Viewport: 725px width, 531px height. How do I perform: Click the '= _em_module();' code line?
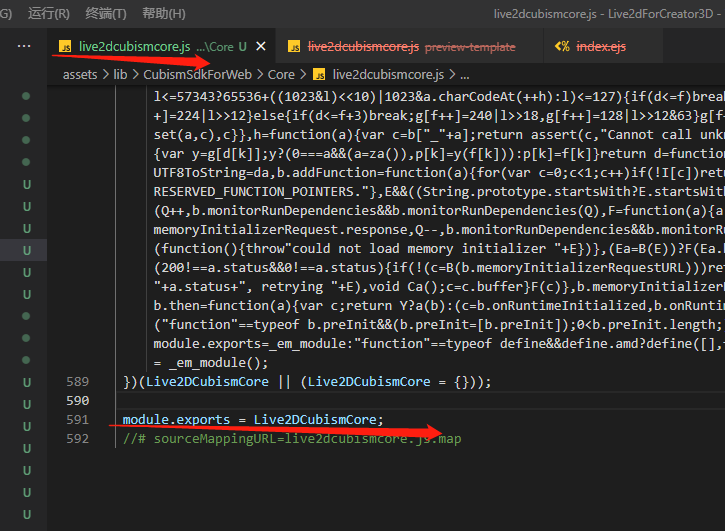pyautogui.click(x=211, y=363)
